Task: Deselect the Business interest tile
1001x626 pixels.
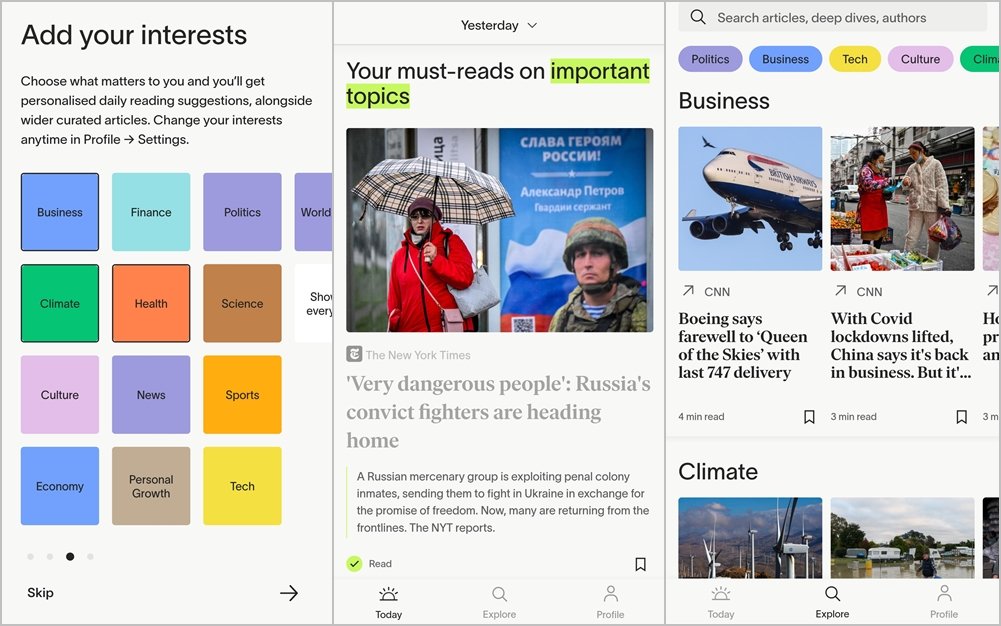Action: tap(60, 212)
